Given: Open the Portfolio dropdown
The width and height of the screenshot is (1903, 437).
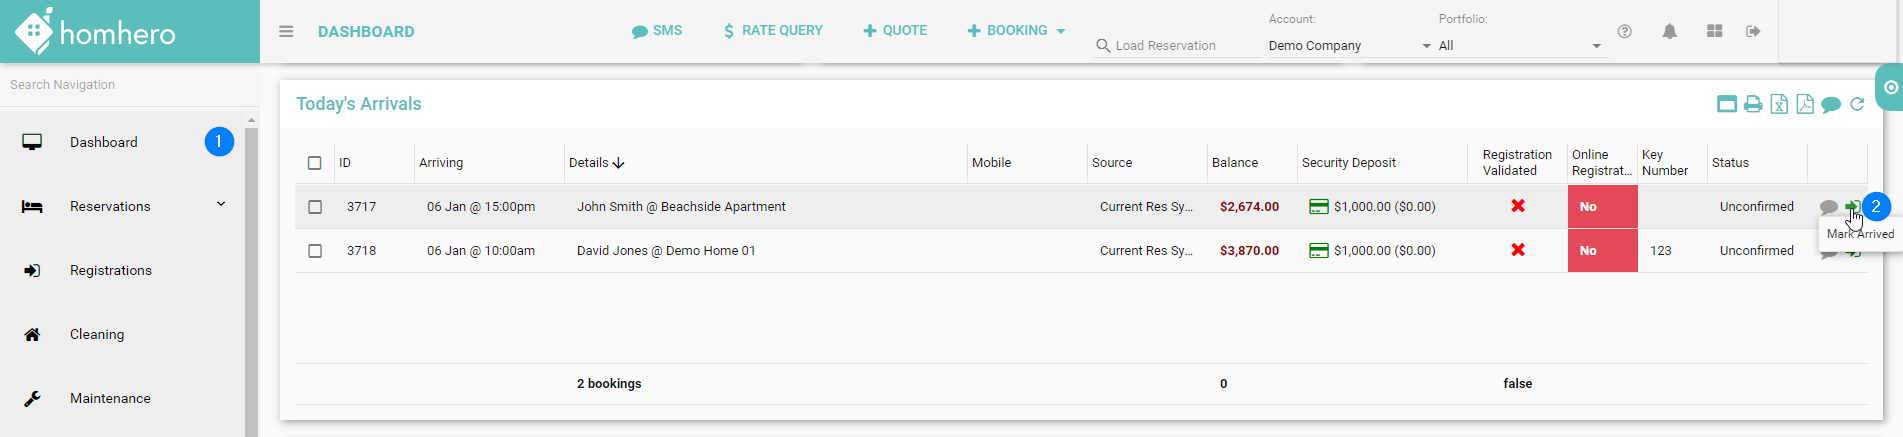Looking at the screenshot, I should [1519, 46].
